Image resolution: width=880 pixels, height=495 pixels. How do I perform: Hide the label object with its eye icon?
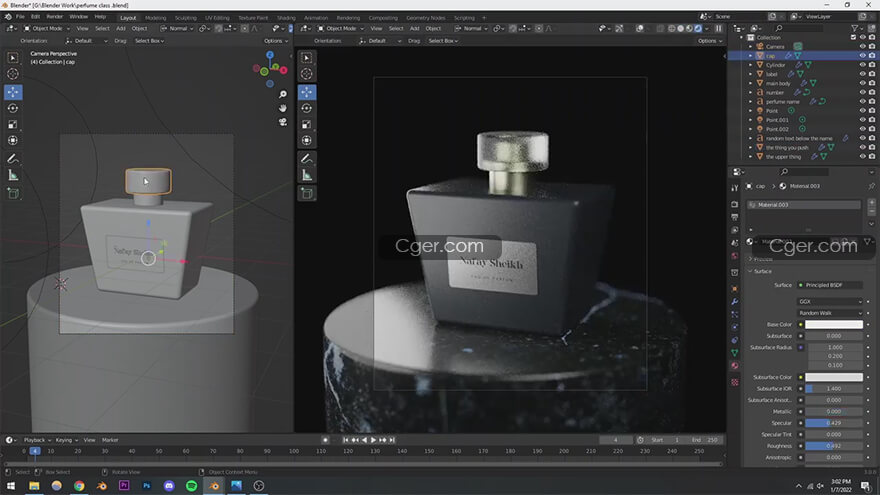[863, 74]
